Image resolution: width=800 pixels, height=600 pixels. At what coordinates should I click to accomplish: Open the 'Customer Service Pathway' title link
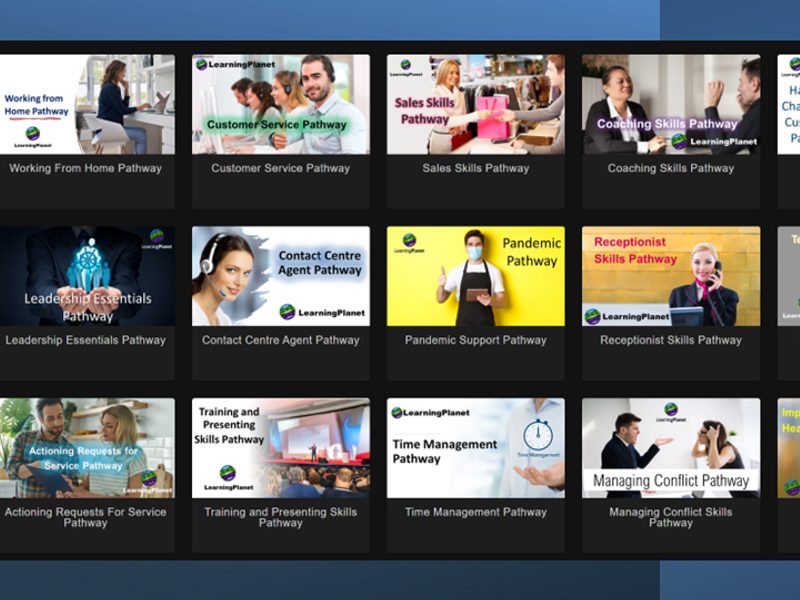tap(280, 168)
